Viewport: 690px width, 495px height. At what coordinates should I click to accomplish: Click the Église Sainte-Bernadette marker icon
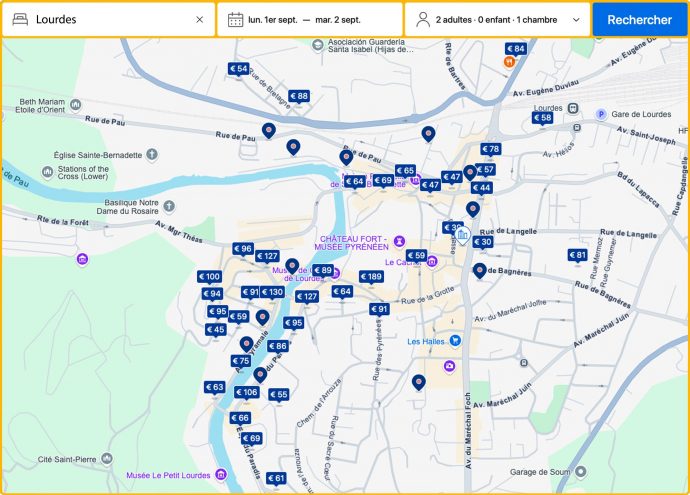pyautogui.click(x=152, y=155)
